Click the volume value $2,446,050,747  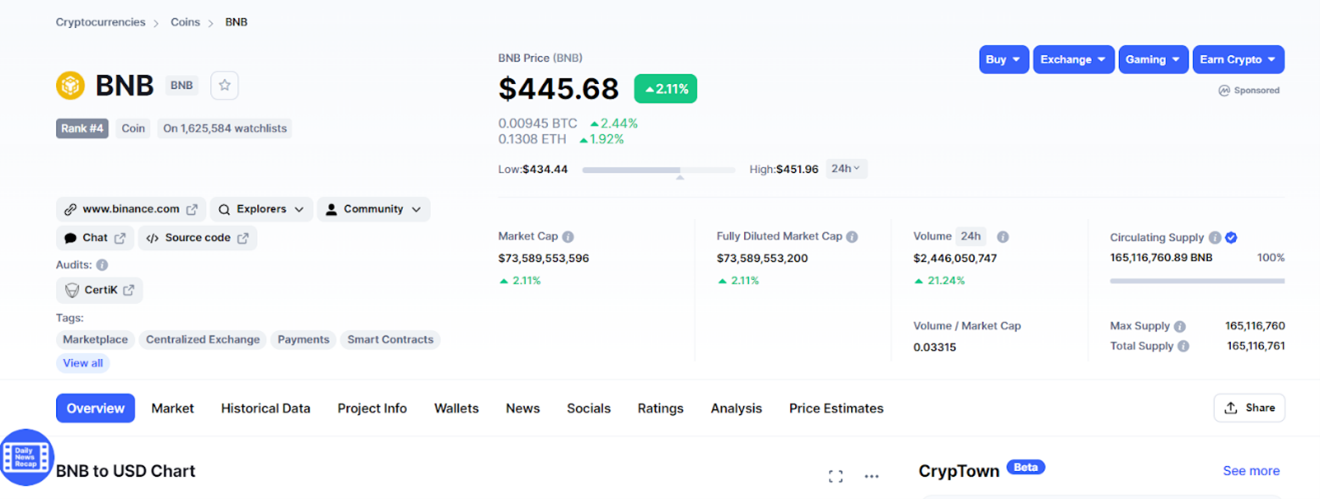click(x=955, y=258)
